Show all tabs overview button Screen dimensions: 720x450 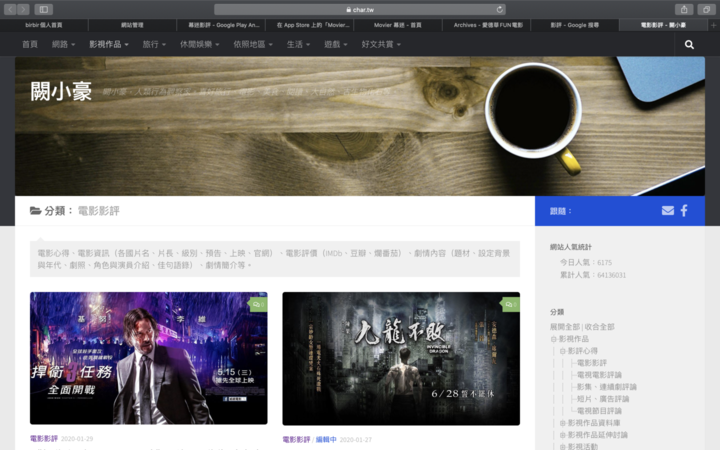pos(706,9)
